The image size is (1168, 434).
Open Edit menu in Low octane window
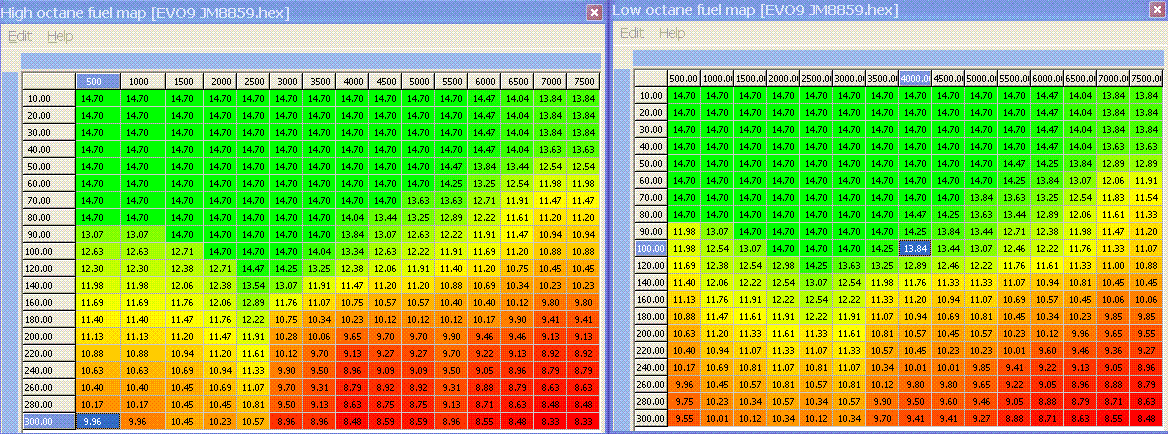632,33
